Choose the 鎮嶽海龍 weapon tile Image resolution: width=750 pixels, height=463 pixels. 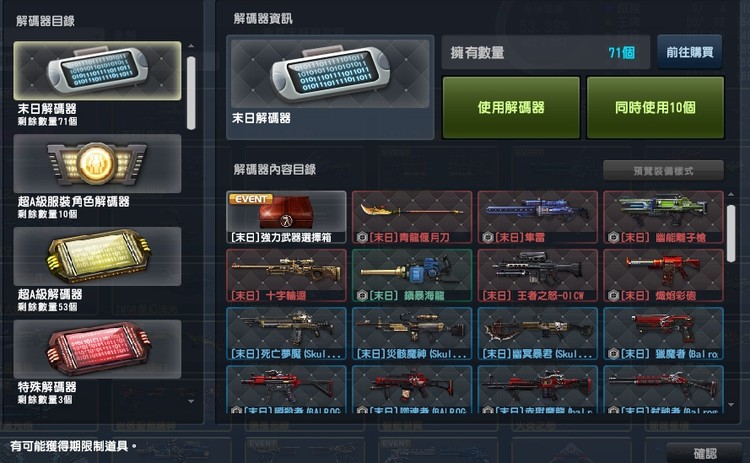coord(412,276)
